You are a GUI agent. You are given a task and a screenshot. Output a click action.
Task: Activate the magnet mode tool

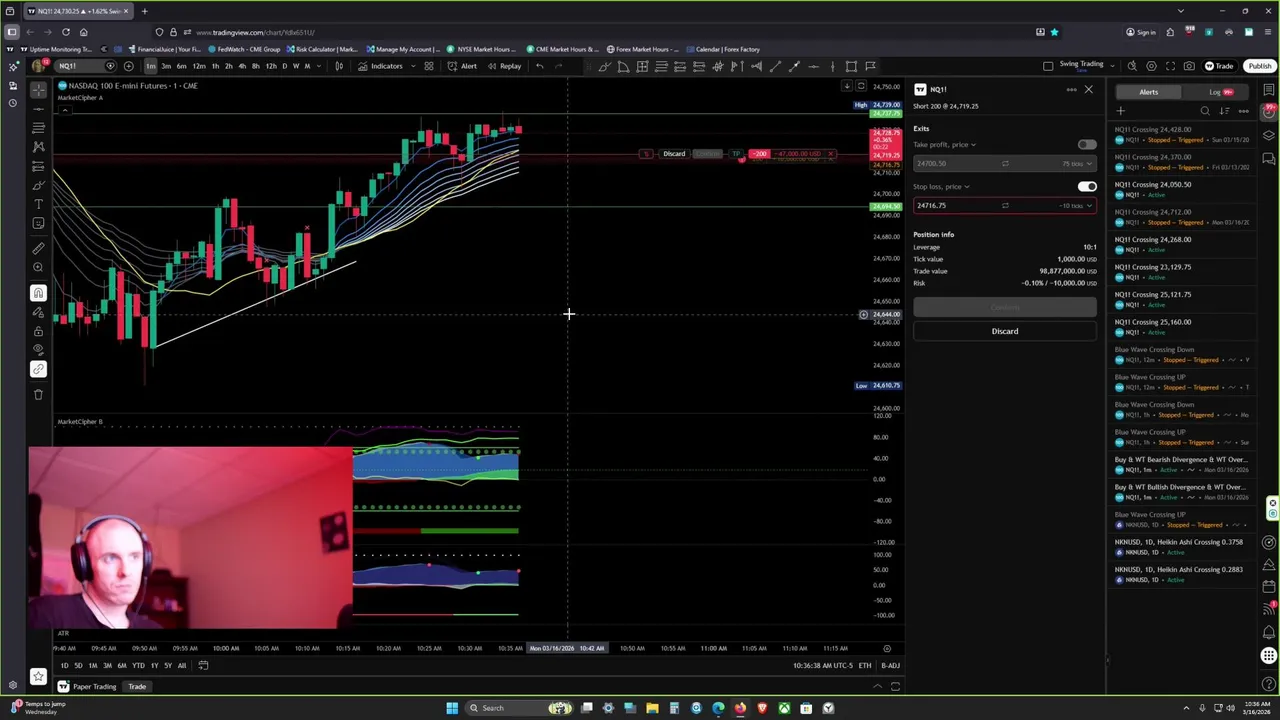38,293
